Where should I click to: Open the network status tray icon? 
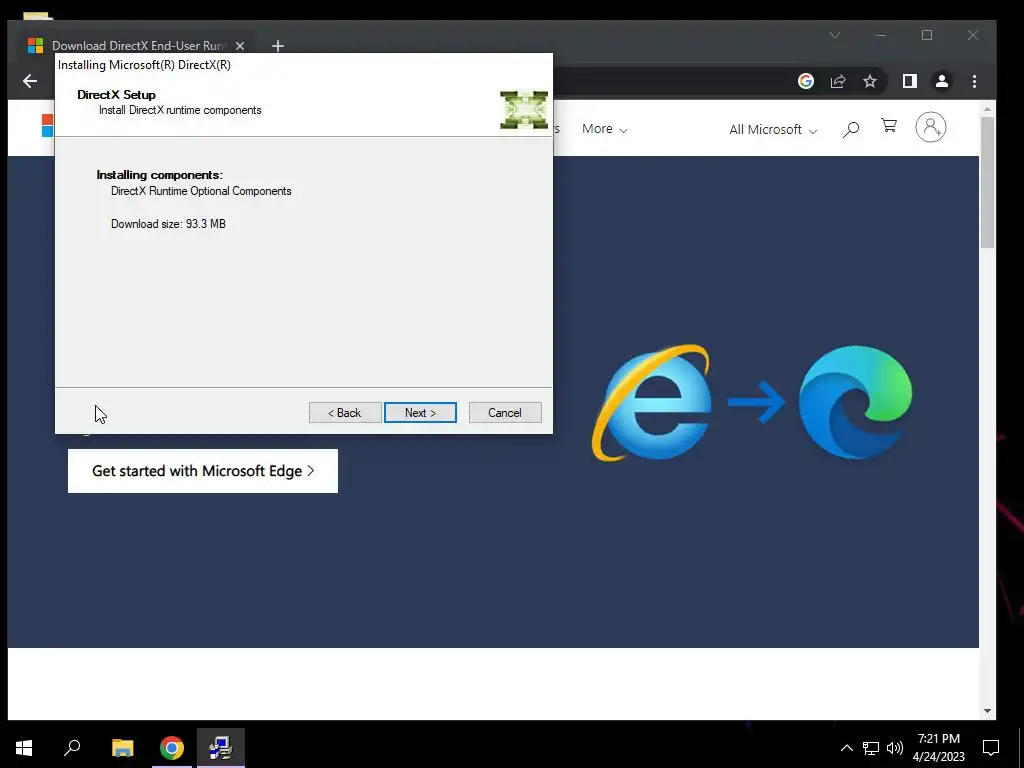[x=871, y=748]
